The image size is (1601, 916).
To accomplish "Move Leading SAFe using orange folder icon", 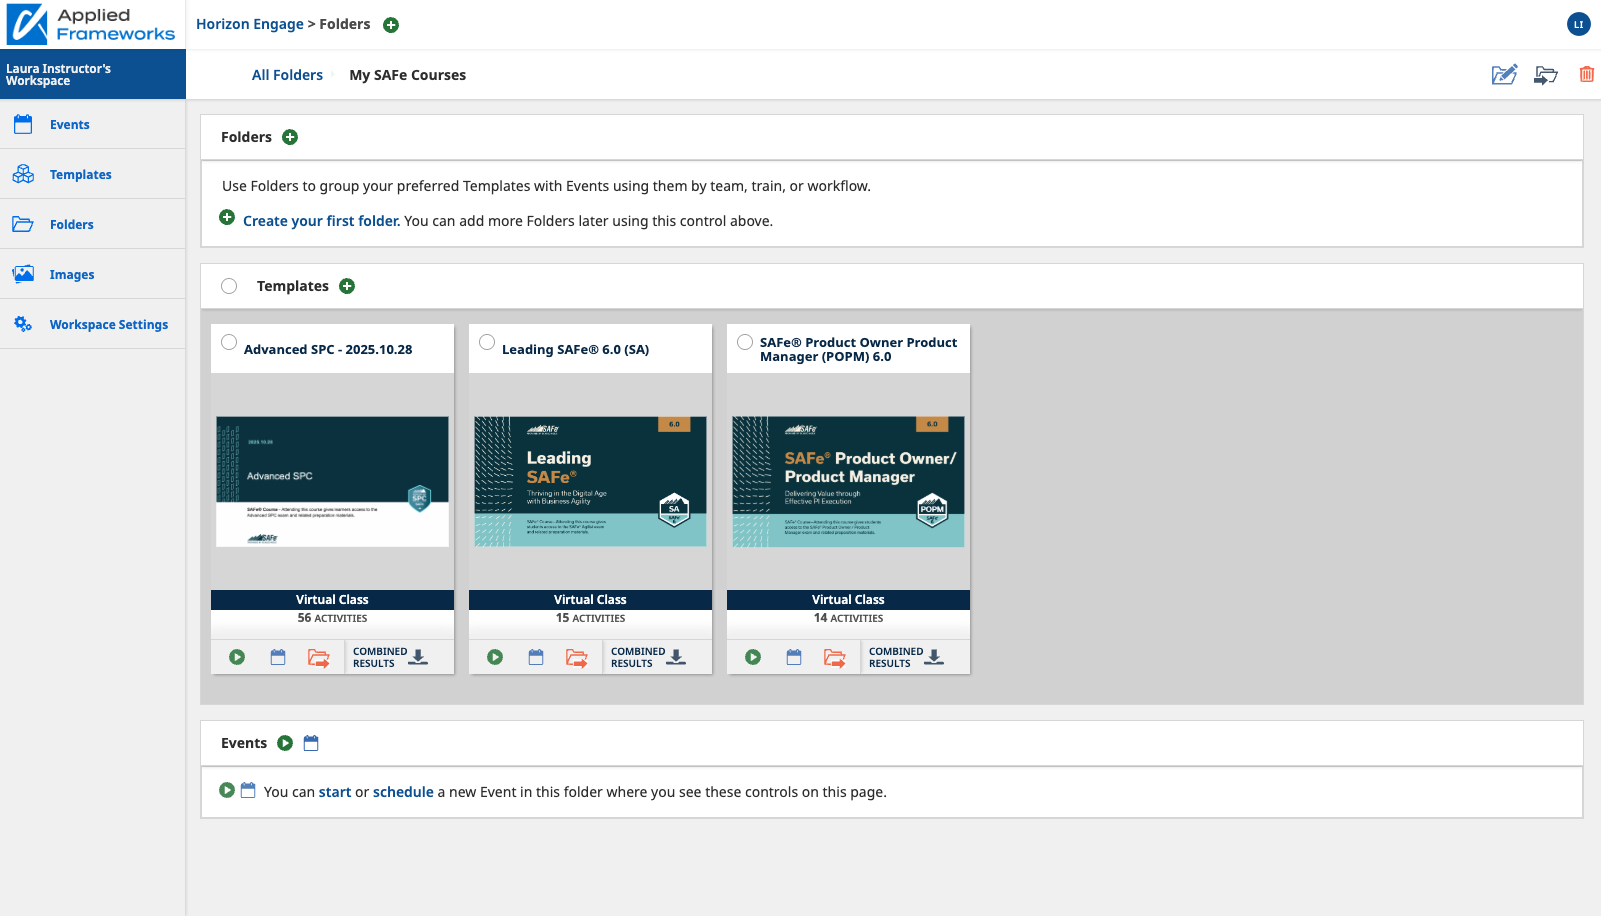I will 576,657.
